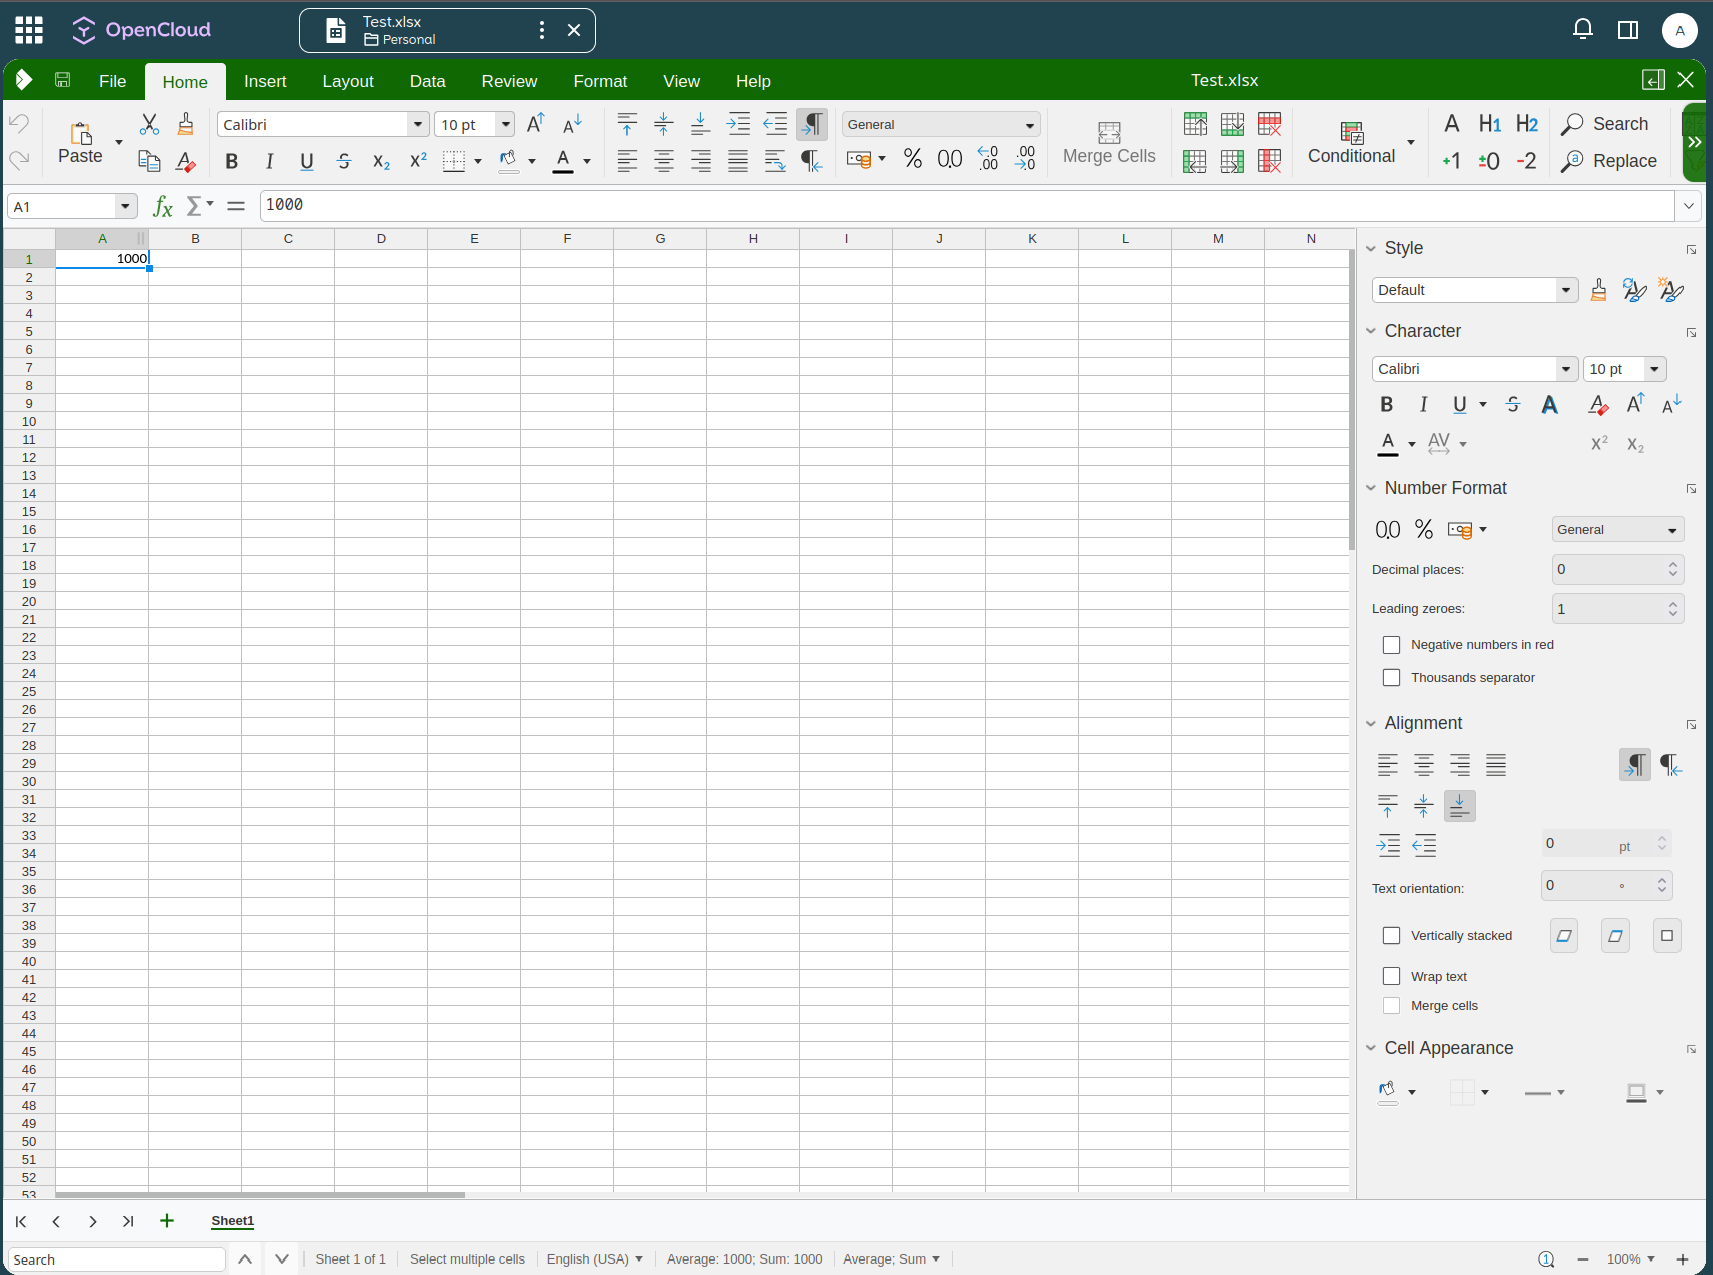Click the Redo arrow icon
1713x1275 pixels.
[x=19, y=160]
